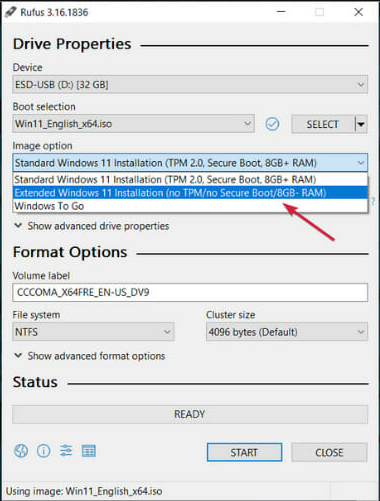Open the Boot selection dropdown

[x=133, y=124]
